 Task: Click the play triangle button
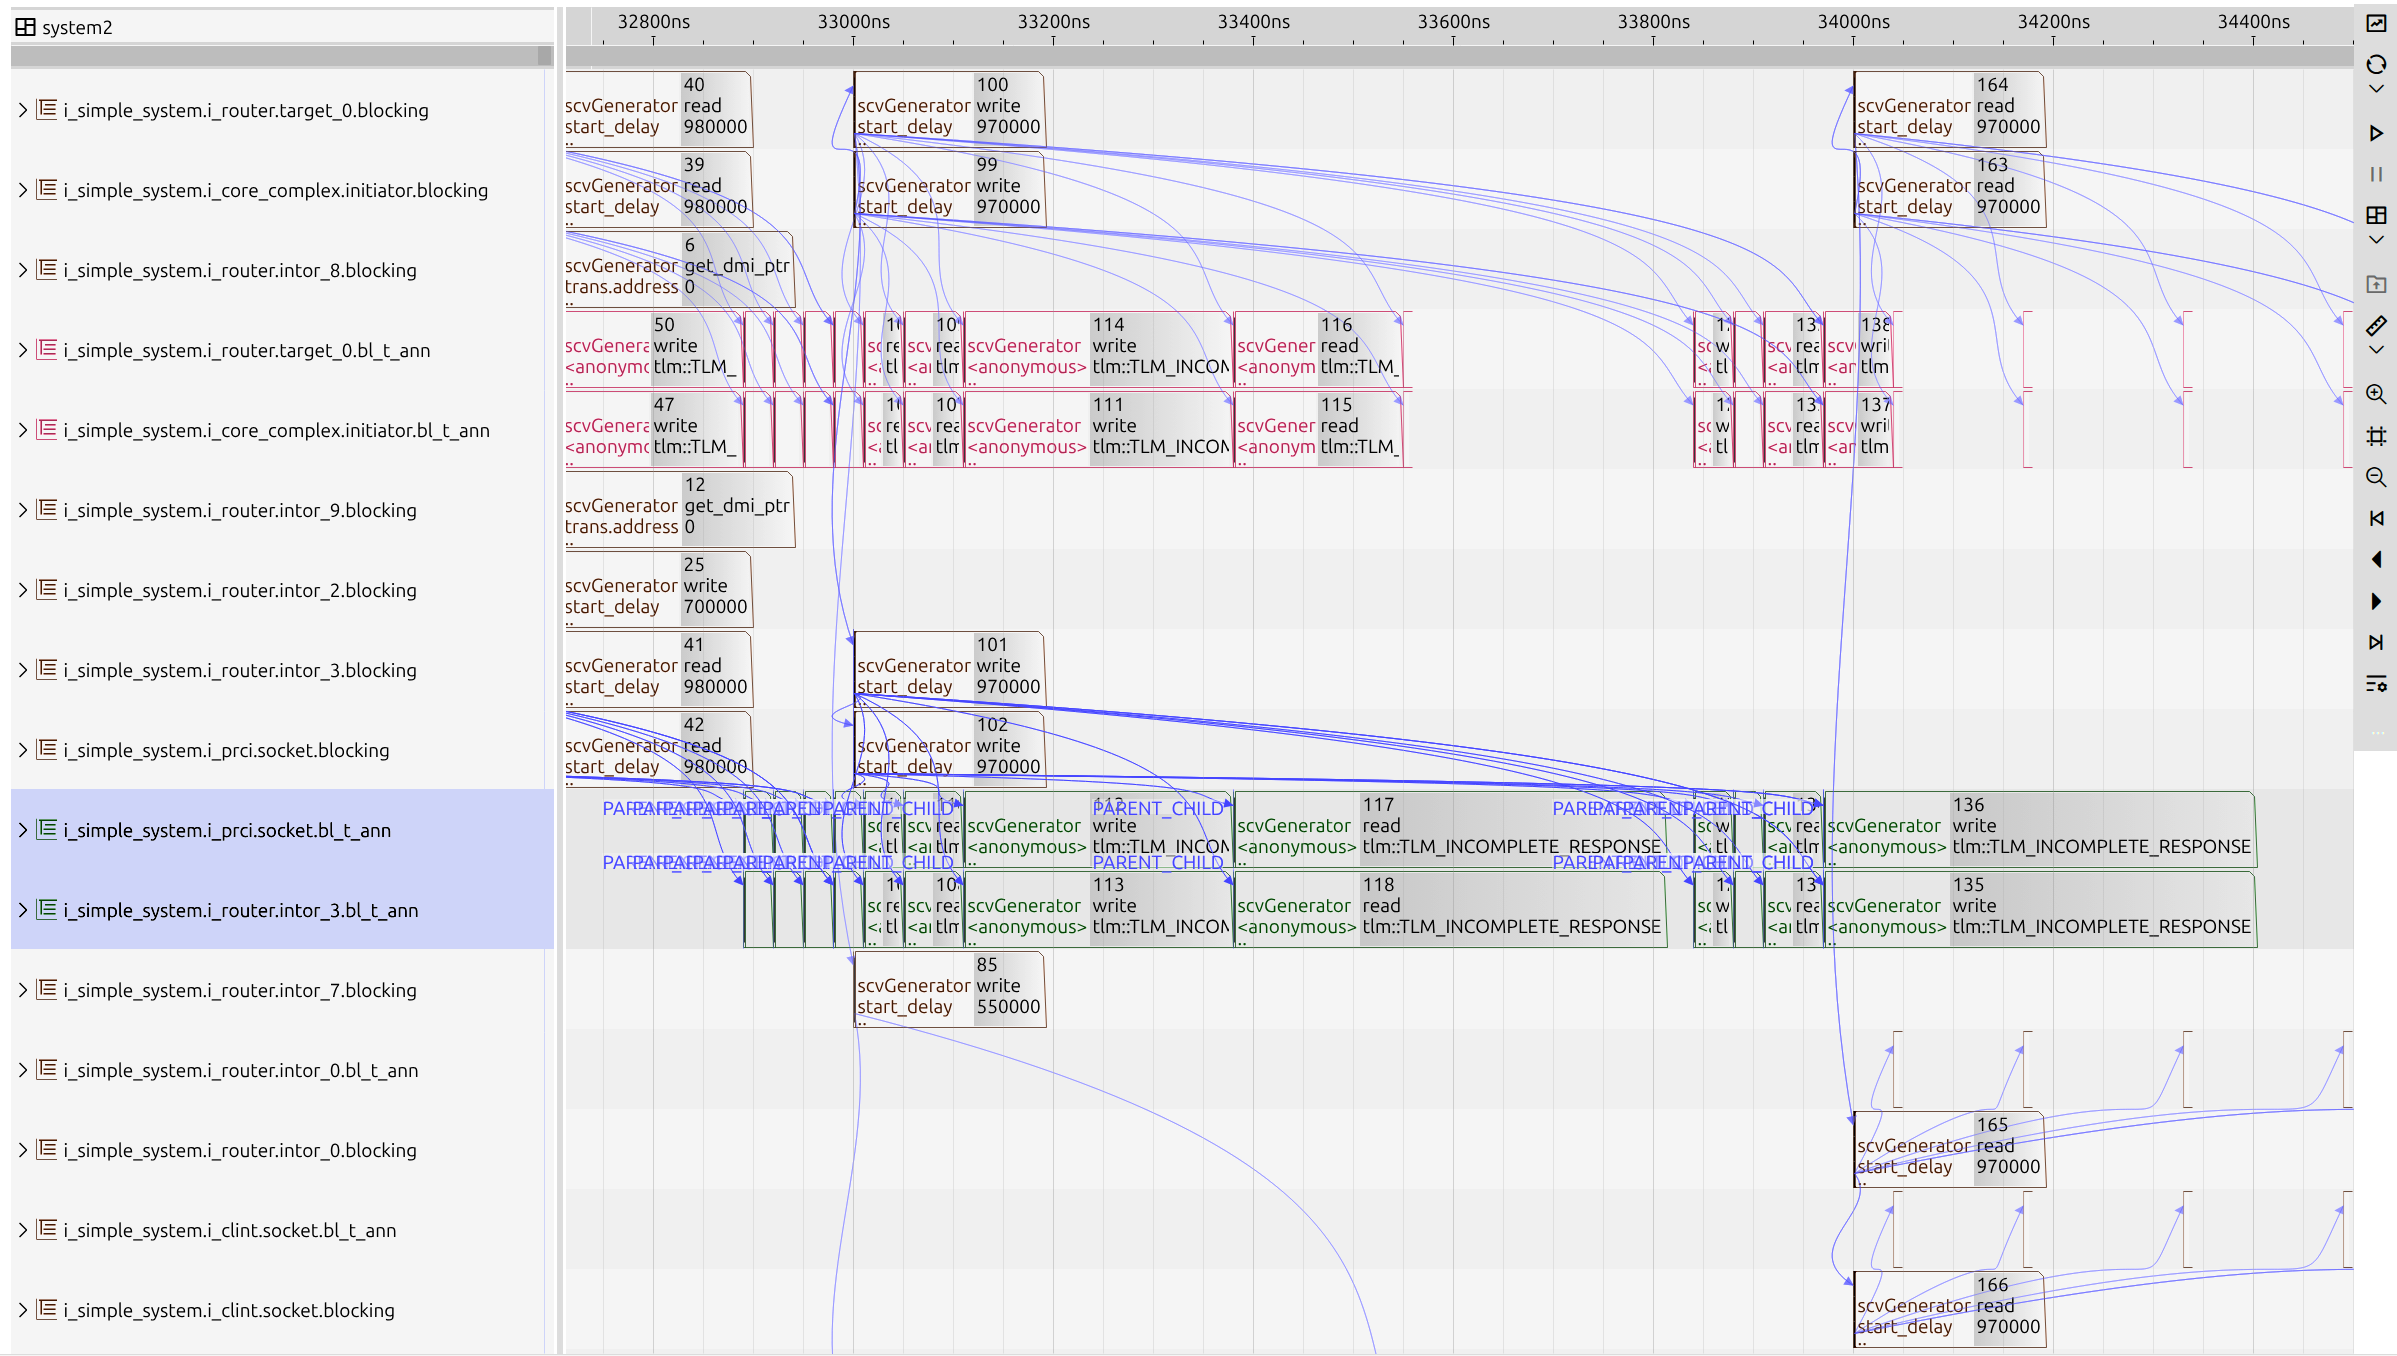click(2376, 133)
